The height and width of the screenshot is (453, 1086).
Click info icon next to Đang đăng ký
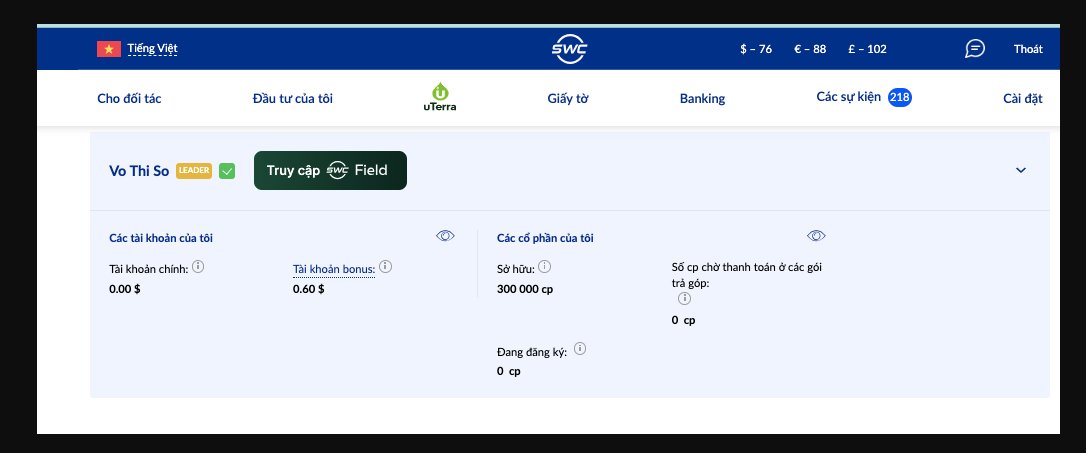[580, 349]
